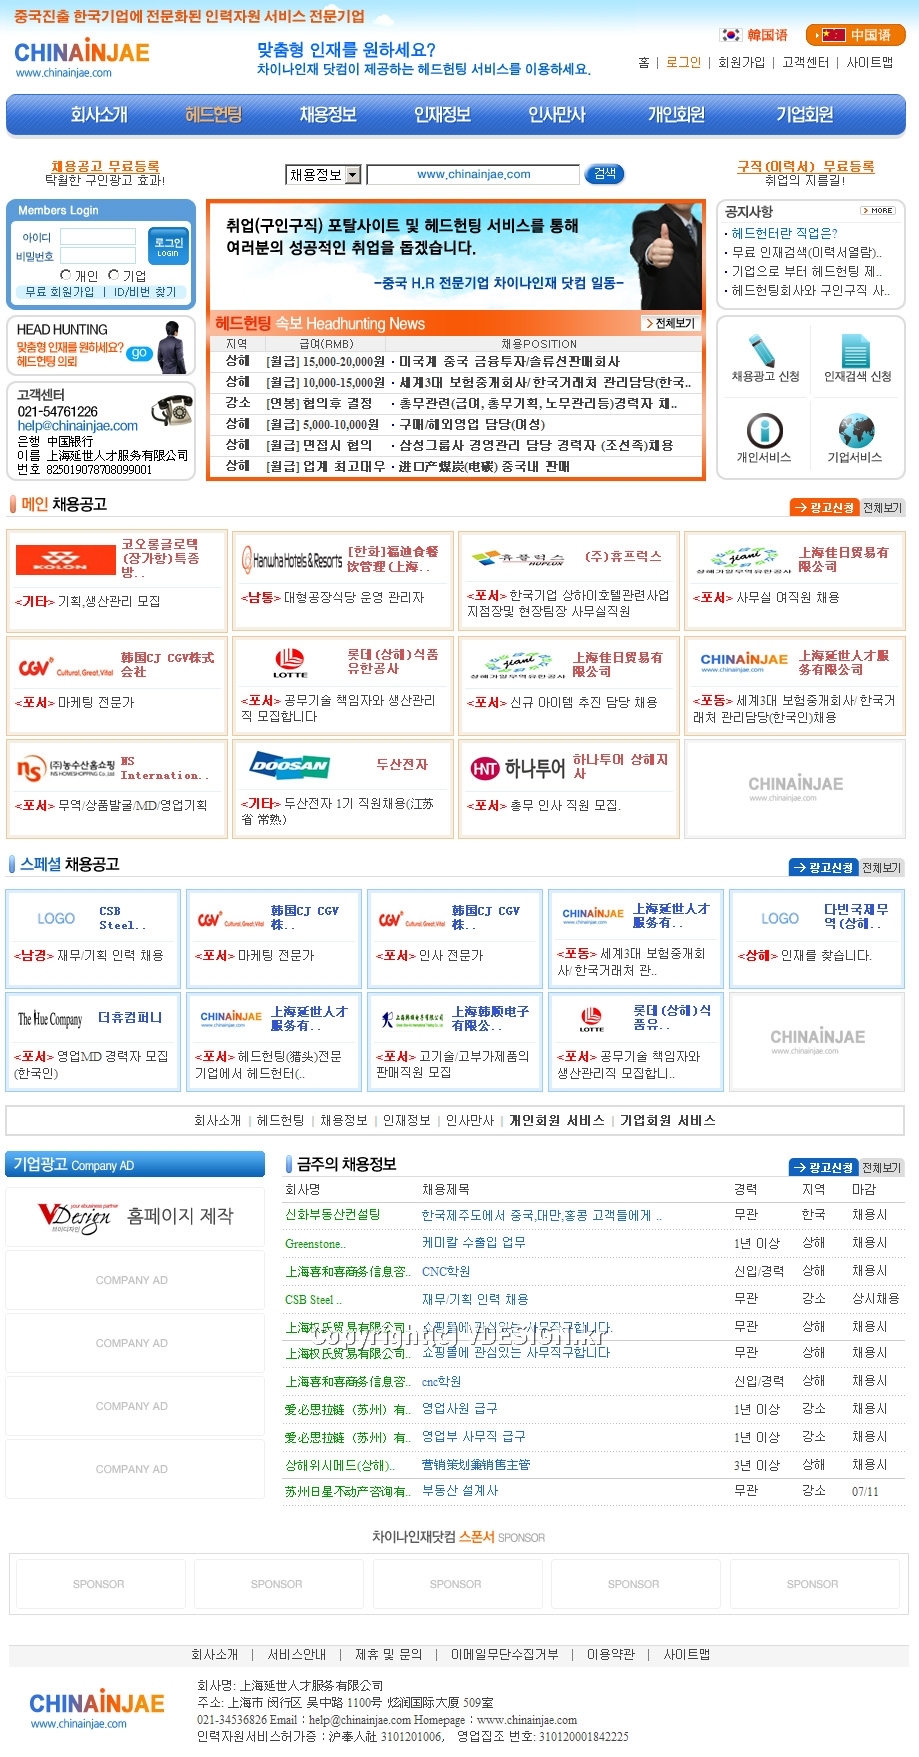Screen dimensions: 919x1757
Task: Open the CGV logo in main job ads
Action: (65, 667)
